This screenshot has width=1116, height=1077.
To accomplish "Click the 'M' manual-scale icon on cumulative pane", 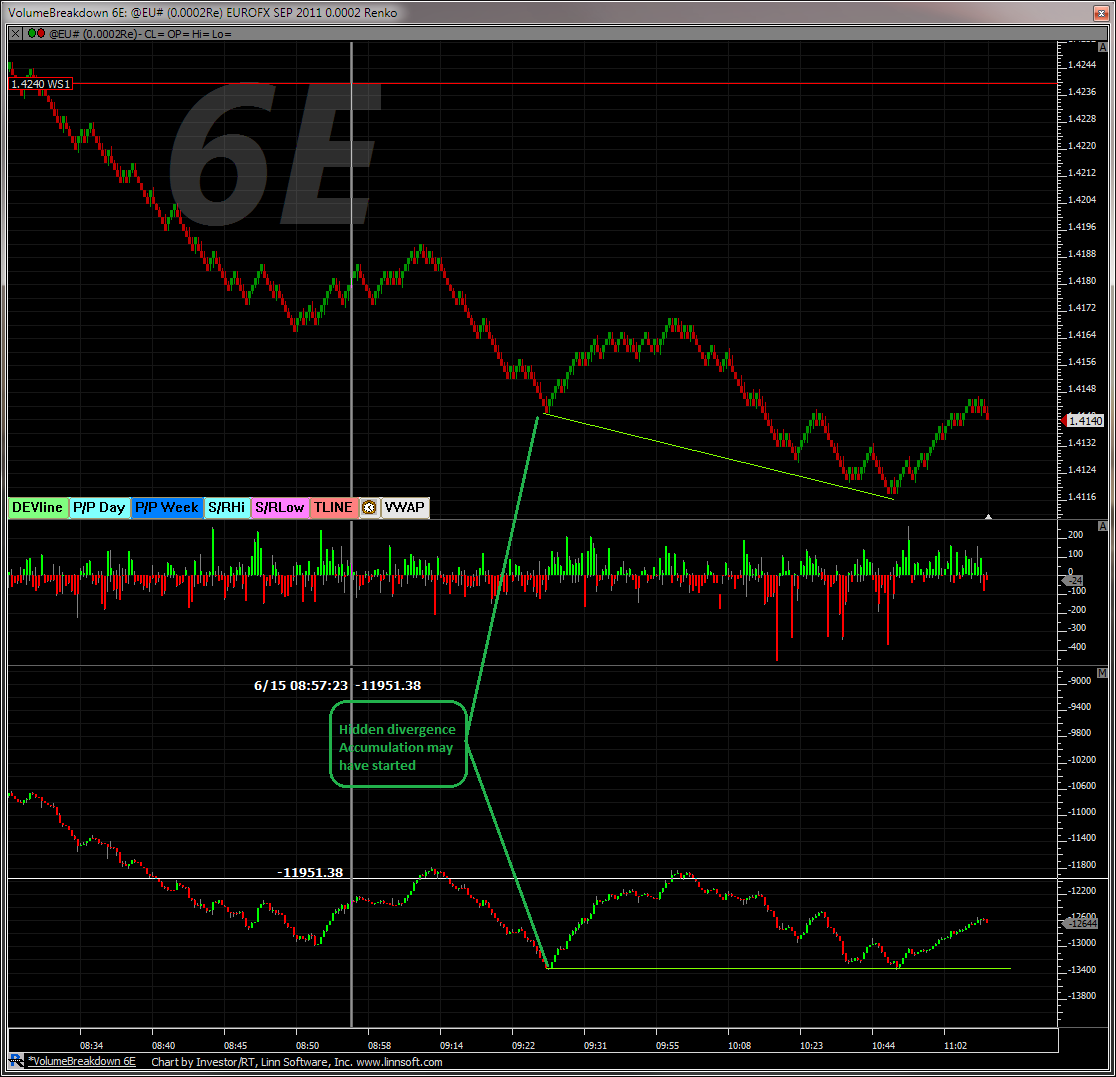I will click(x=1102, y=673).
